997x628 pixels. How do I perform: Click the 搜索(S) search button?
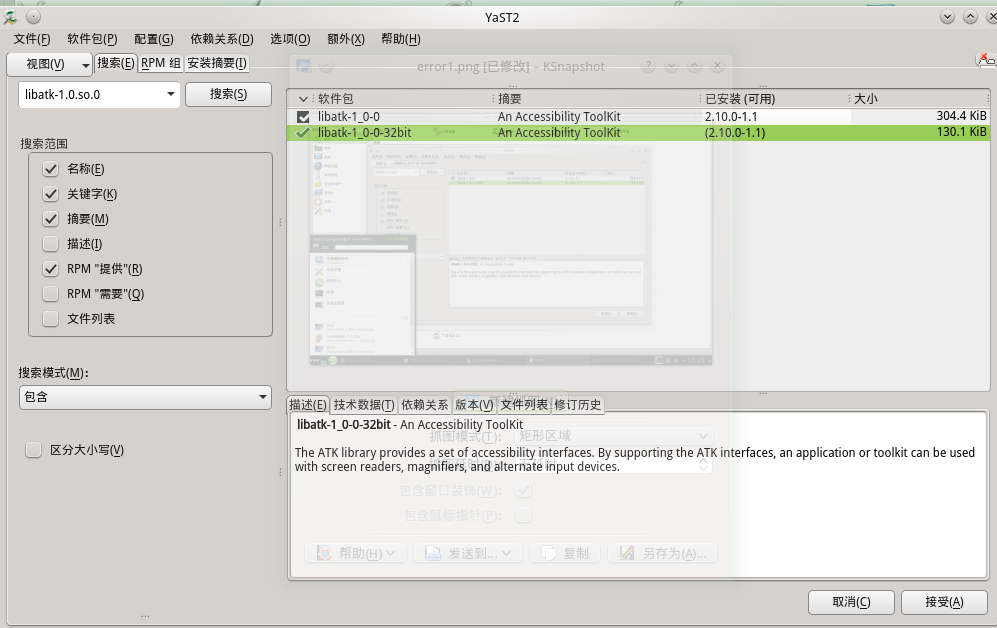tap(228, 95)
